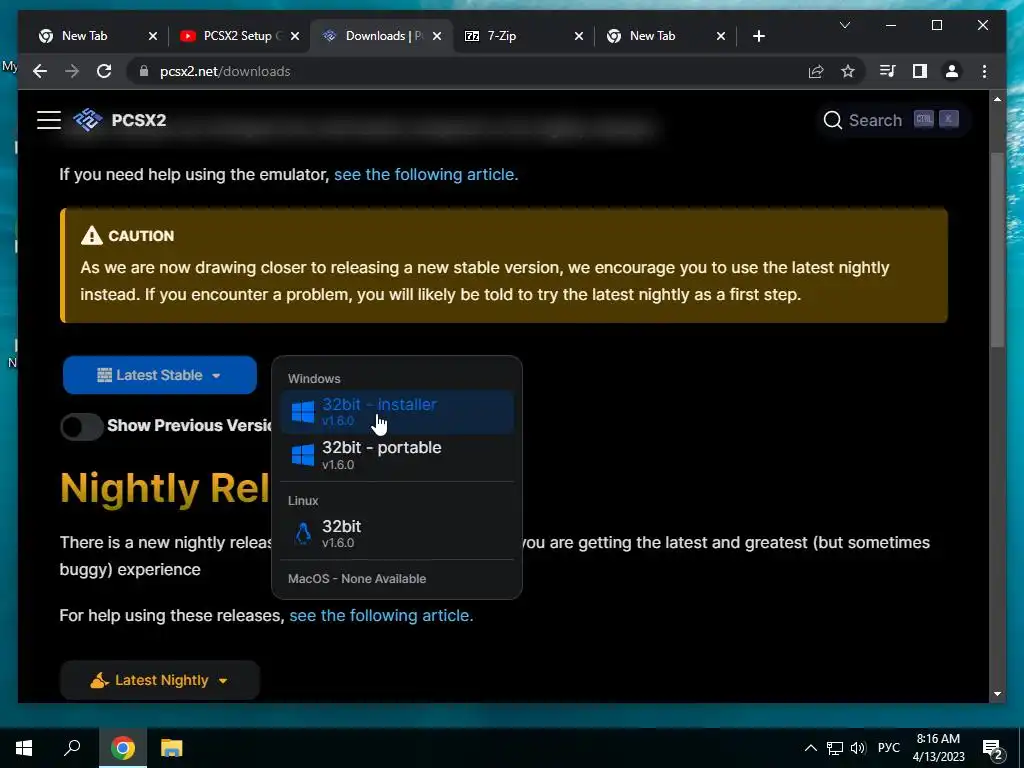The image size is (1024, 768).
Task: Click the page scrollbar thumb
Action: tap(997, 249)
